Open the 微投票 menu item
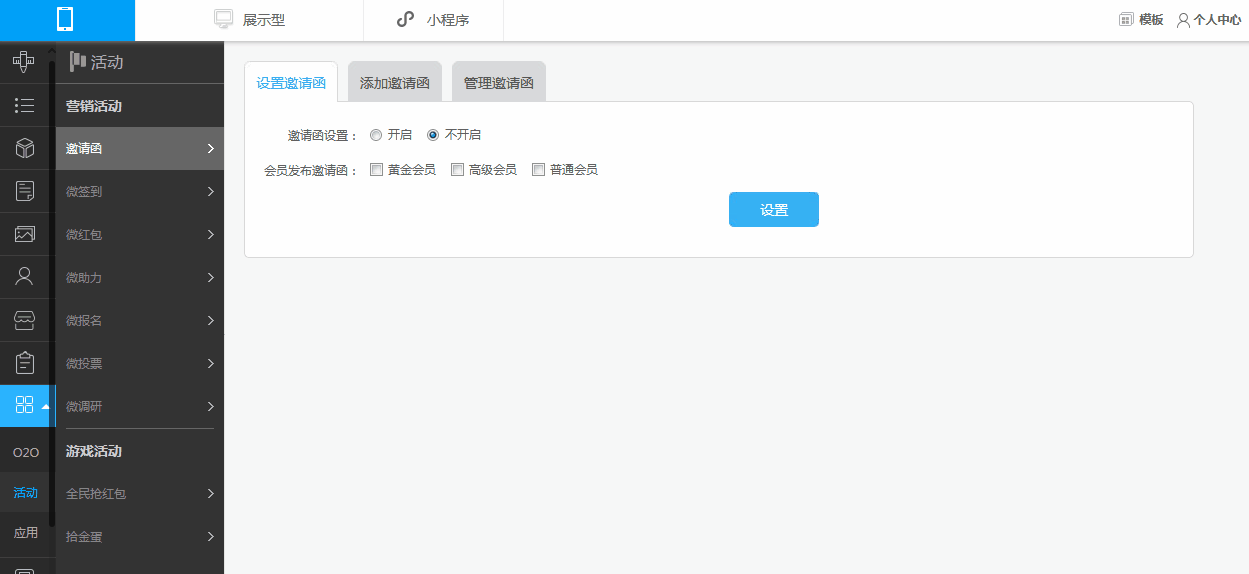Viewport: 1249px width, 574px height. (140, 364)
